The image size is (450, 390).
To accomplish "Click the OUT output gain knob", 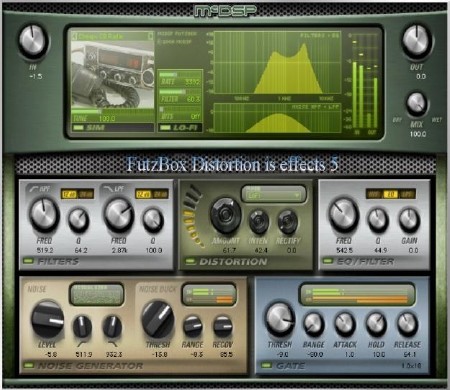I will (416, 40).
